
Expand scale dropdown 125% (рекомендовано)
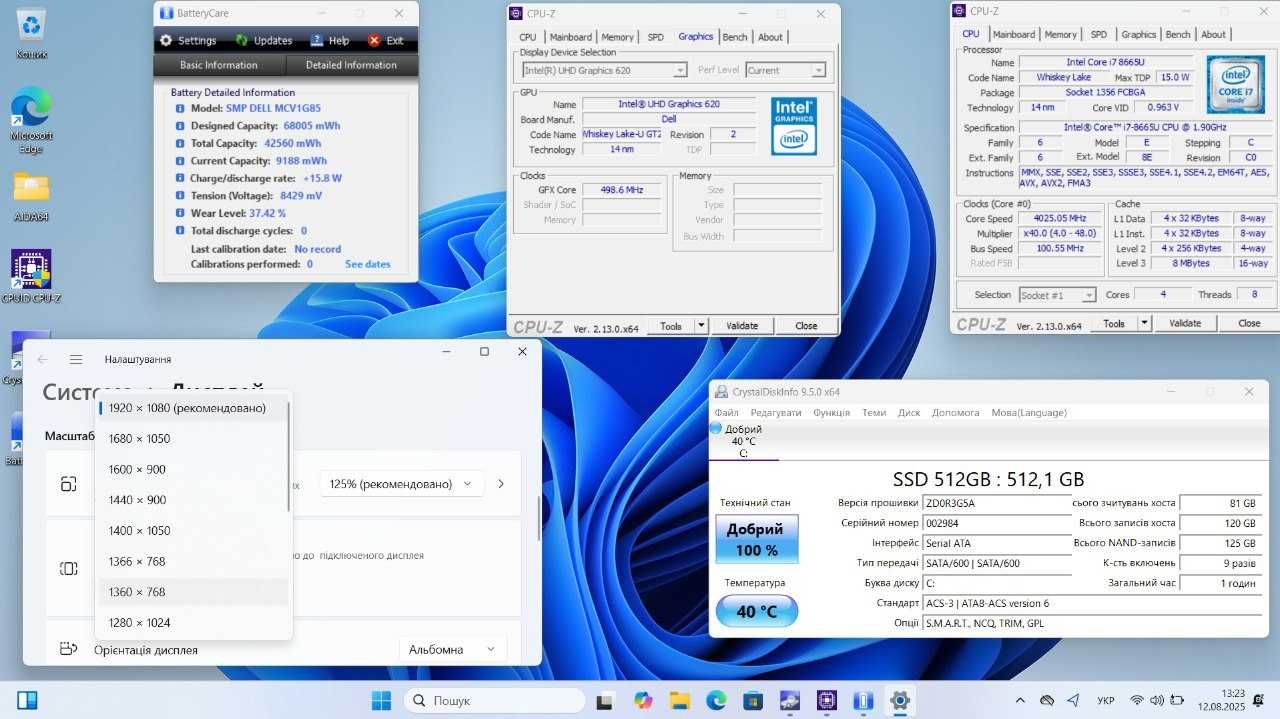pyautogui.click(x=402, y=483)
